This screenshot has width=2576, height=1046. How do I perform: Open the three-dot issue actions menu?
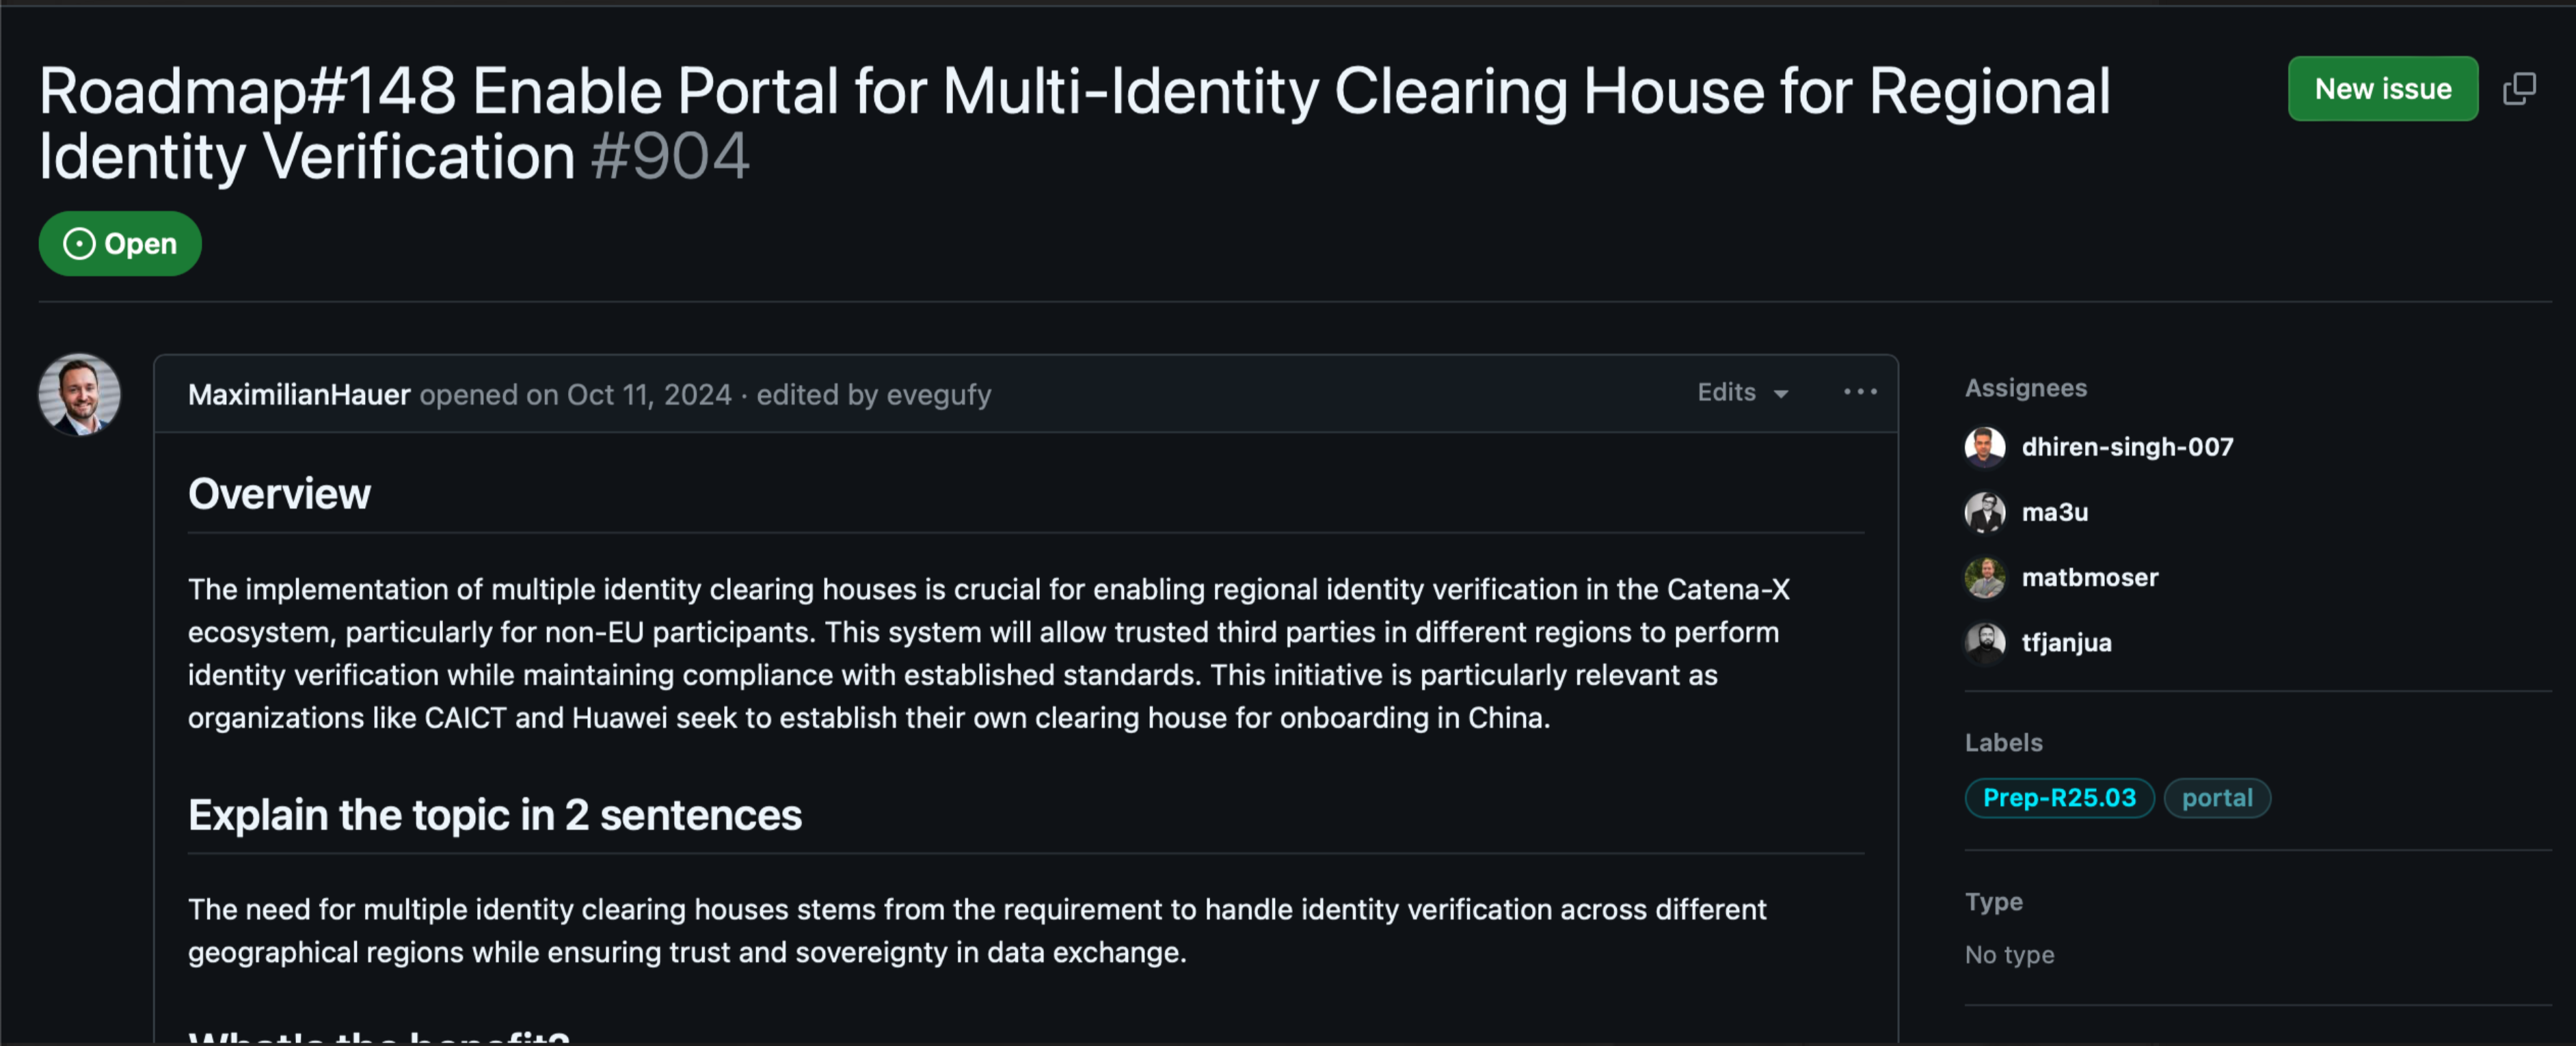(1860, 392)
